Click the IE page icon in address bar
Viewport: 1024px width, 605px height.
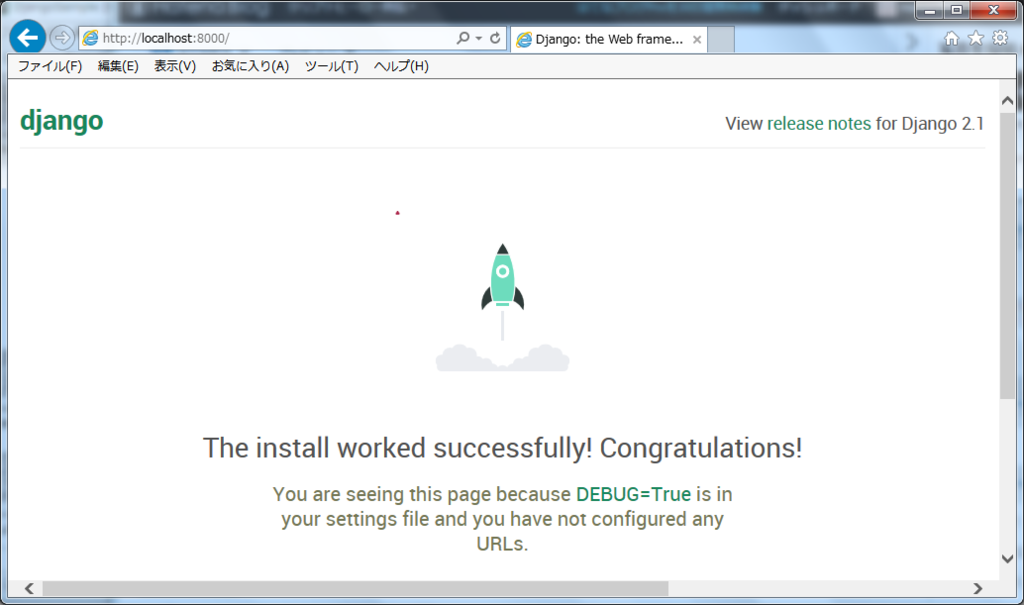(91, 38)
